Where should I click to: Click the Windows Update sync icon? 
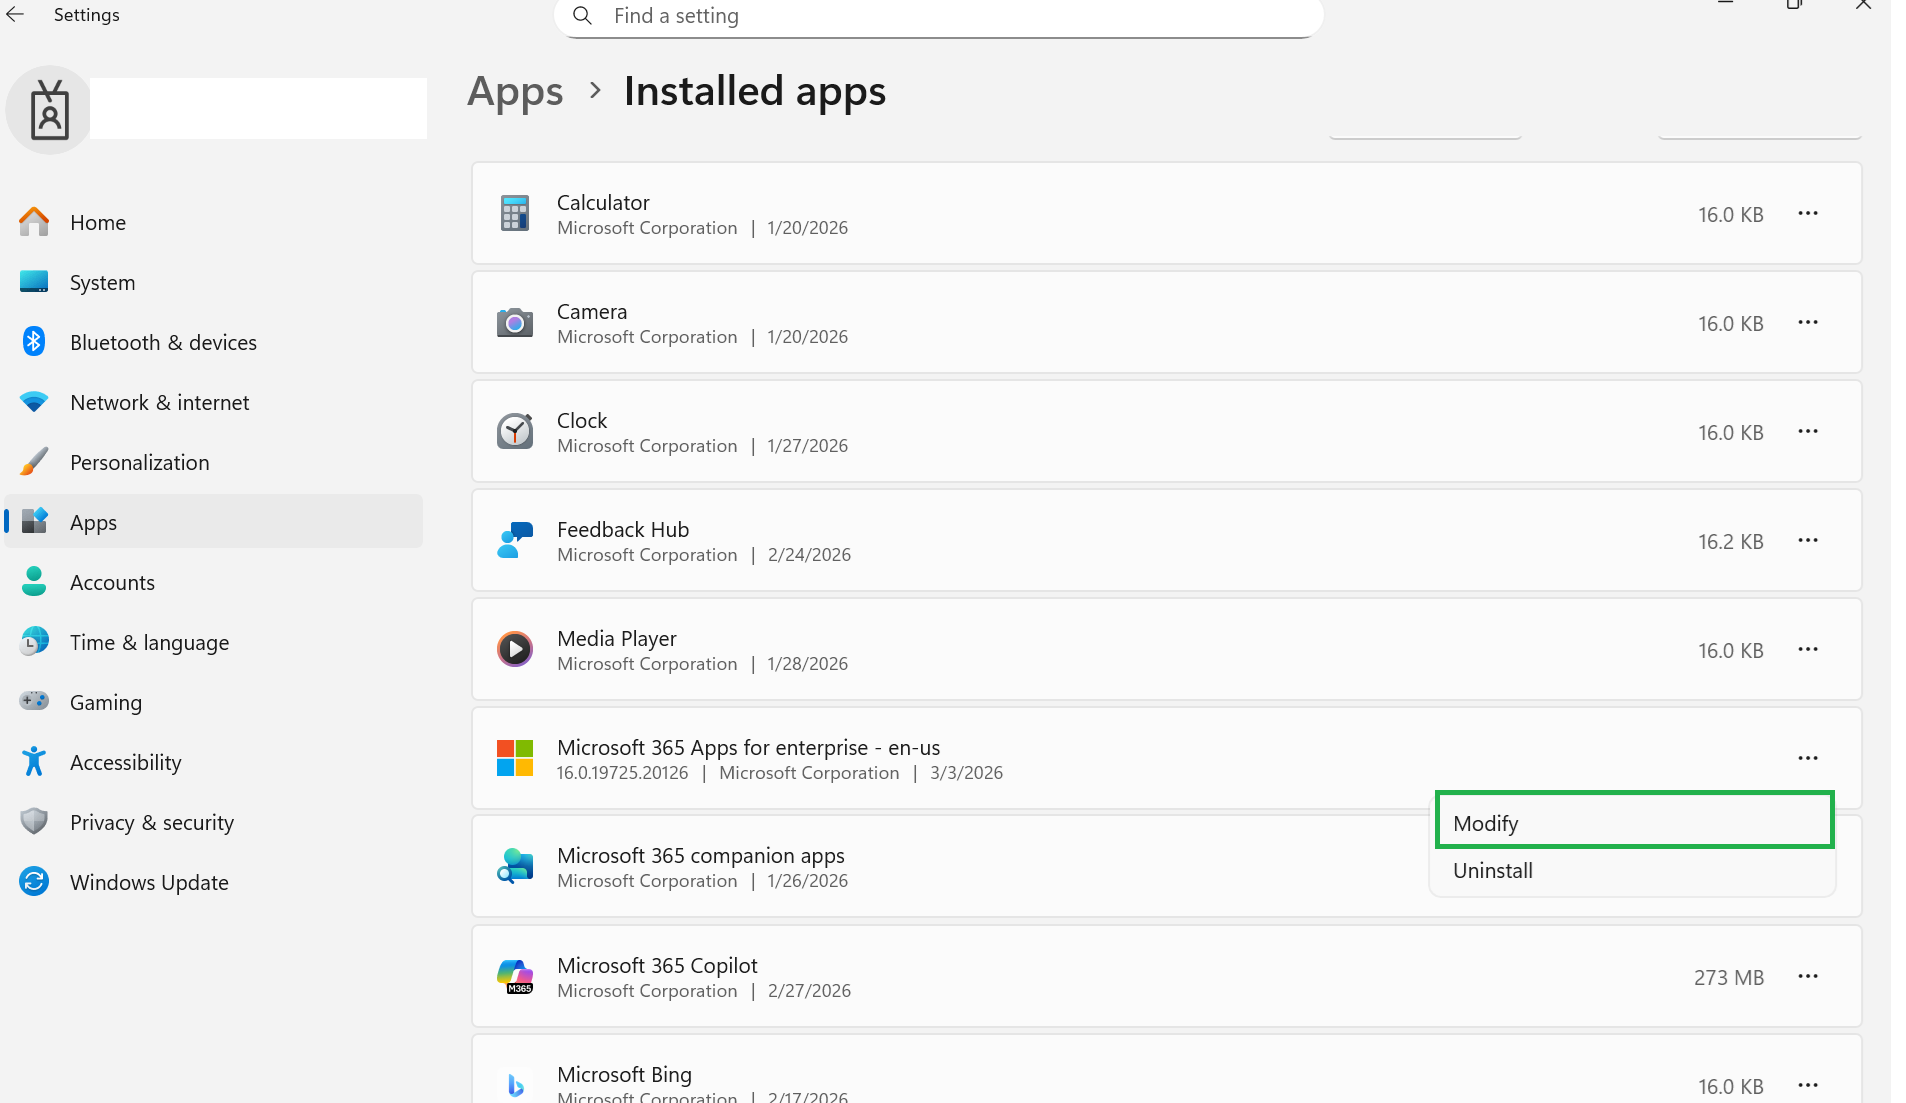[x=34, y=882]
